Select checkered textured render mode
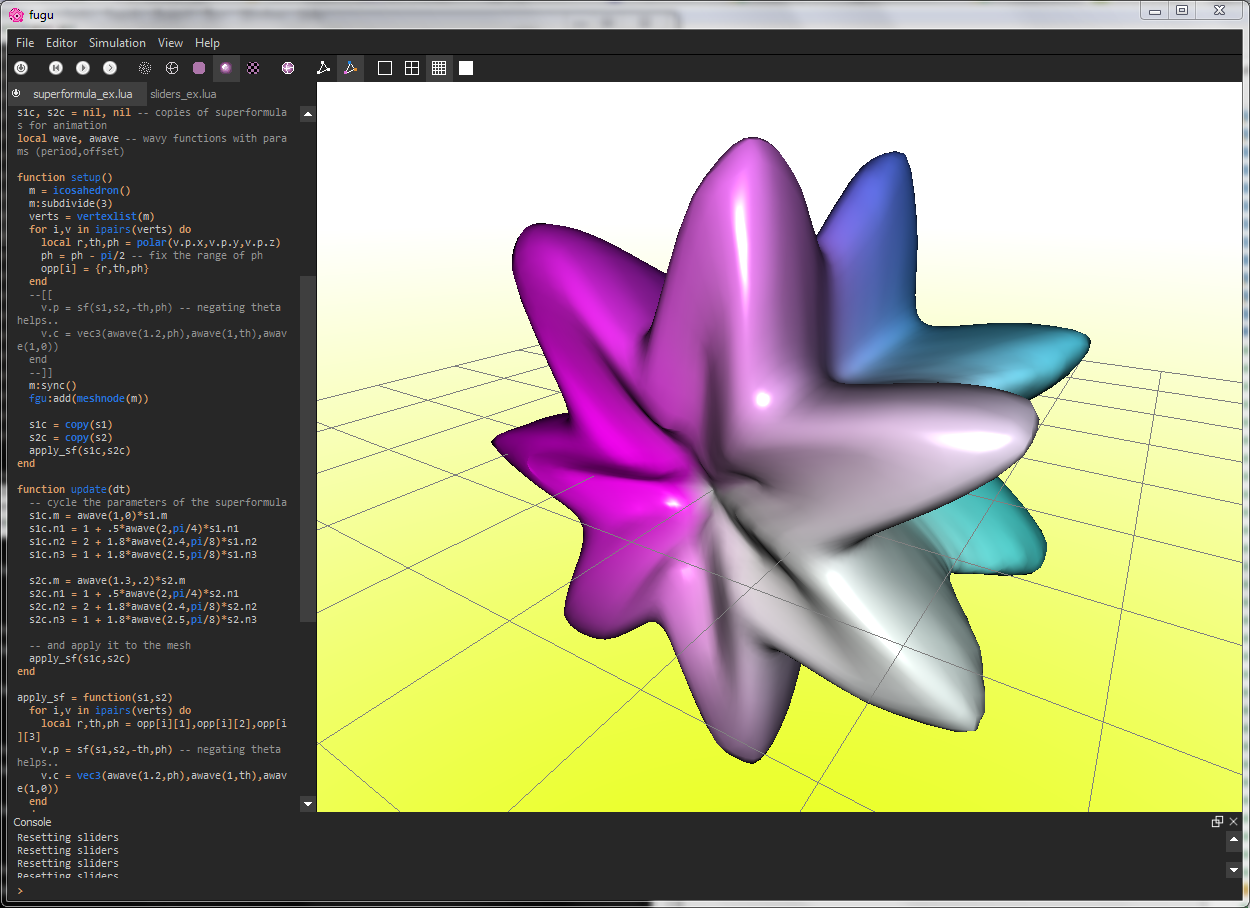Screen dimensions: 1250x908 254,68
